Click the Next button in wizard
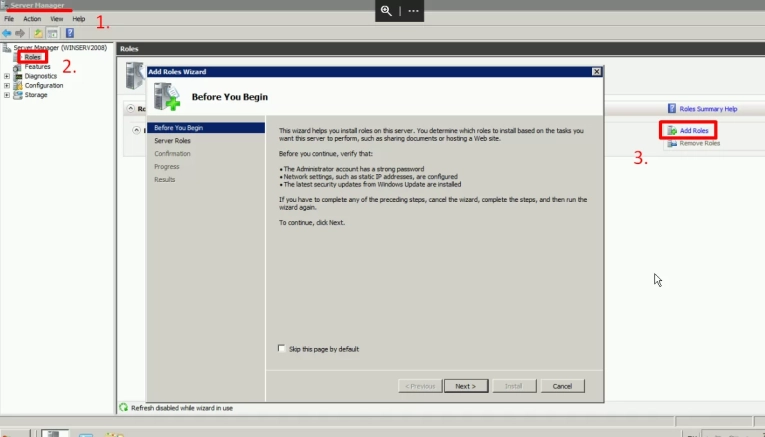This screenshot has height=437, width=765. (x=465, y=386)
